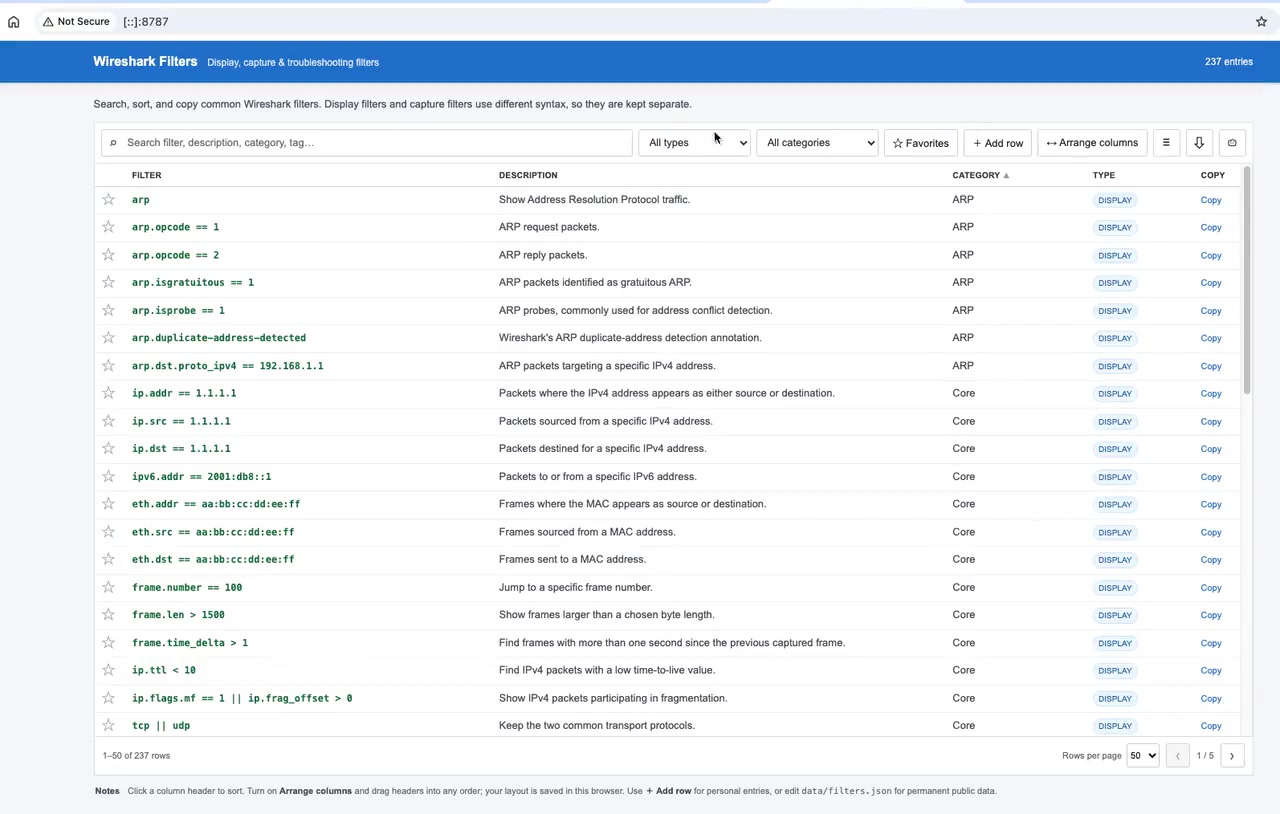The width and height of the screenshot is (1280, 814).
Task: Favorite the arp filter row star
Action: pyautogui.click(x=108, y=200)
